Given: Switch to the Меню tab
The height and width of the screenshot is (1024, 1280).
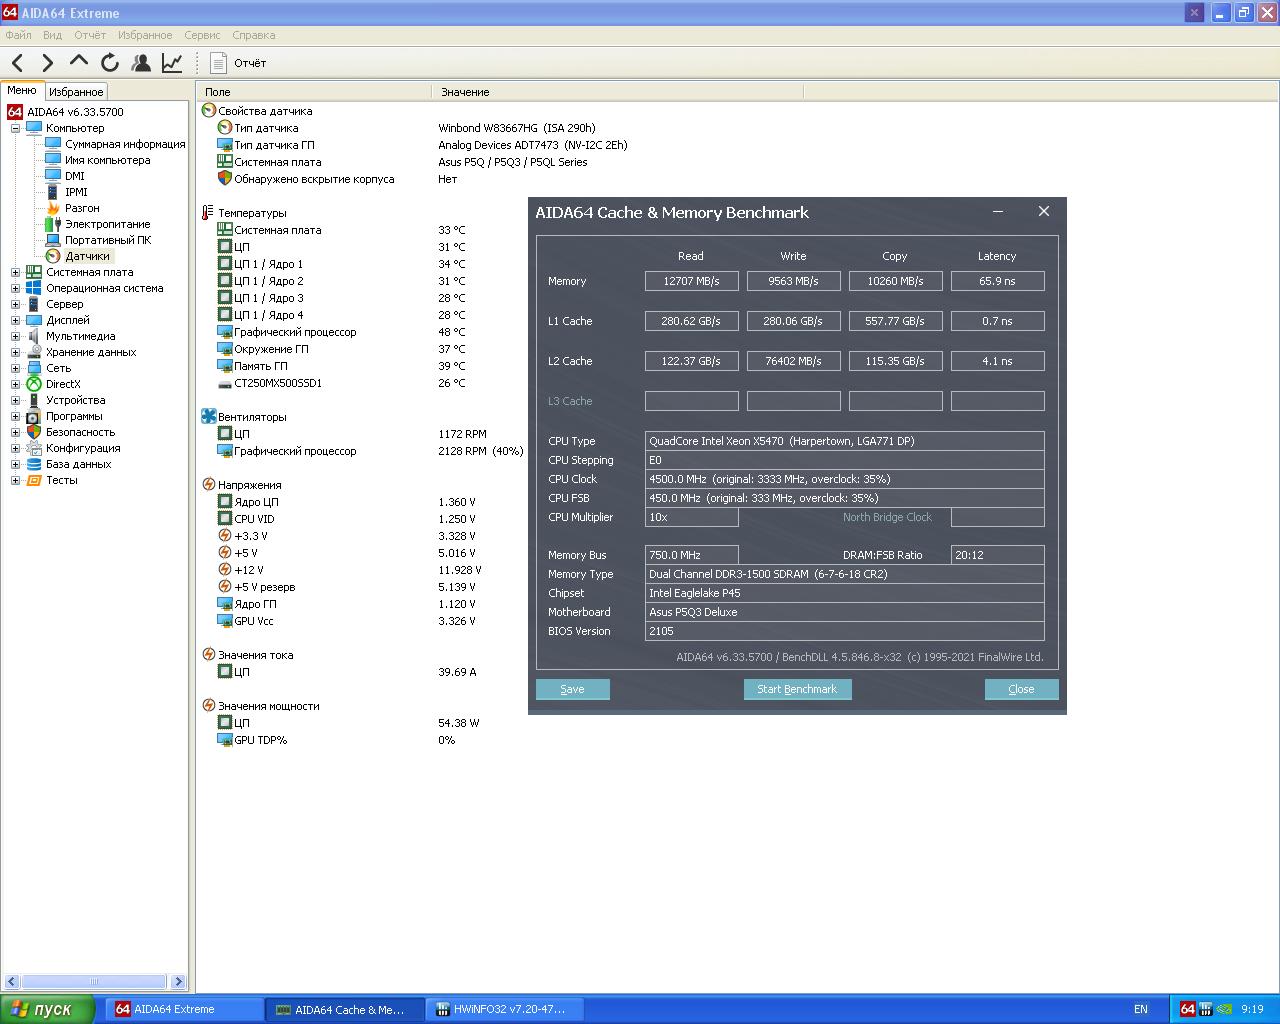Looking at the screenshot, I should 22,90.
